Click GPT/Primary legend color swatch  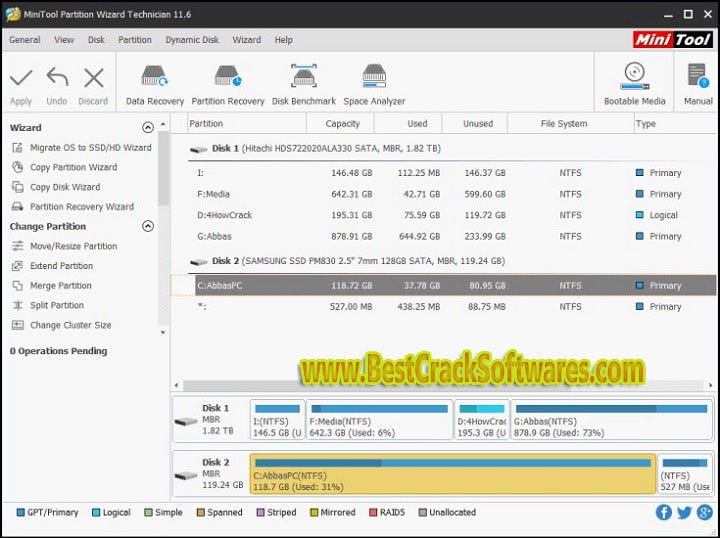click(20, 512)
